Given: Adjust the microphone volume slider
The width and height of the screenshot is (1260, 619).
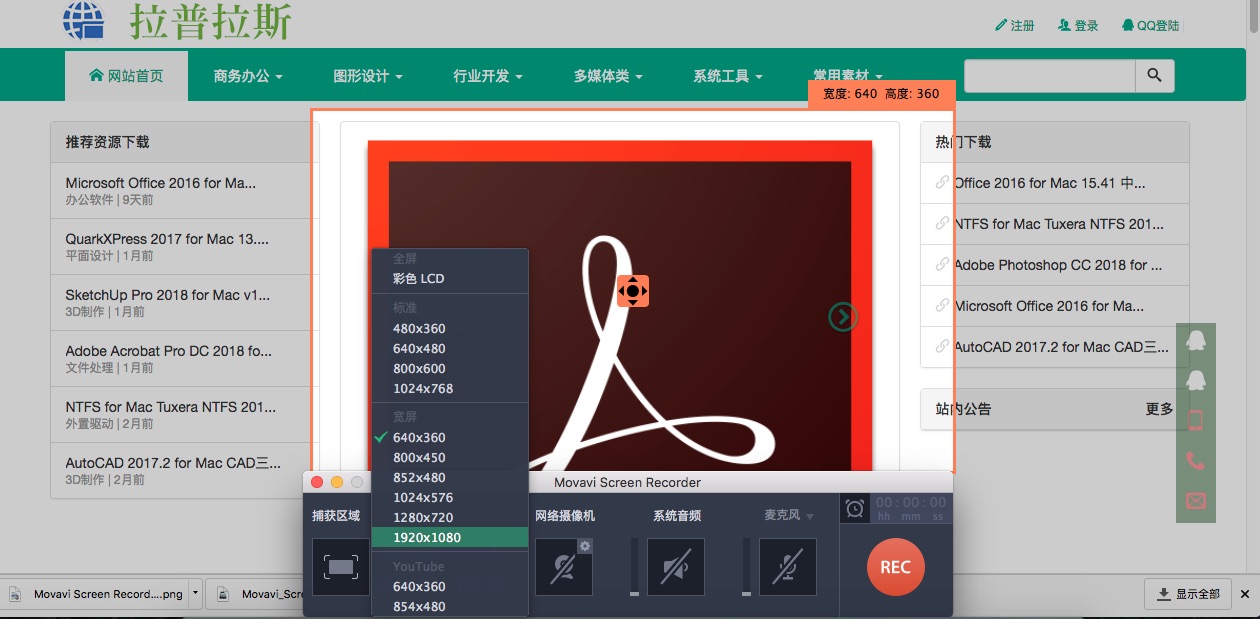Looking at the screenshot, I should [x=746, y=567].
